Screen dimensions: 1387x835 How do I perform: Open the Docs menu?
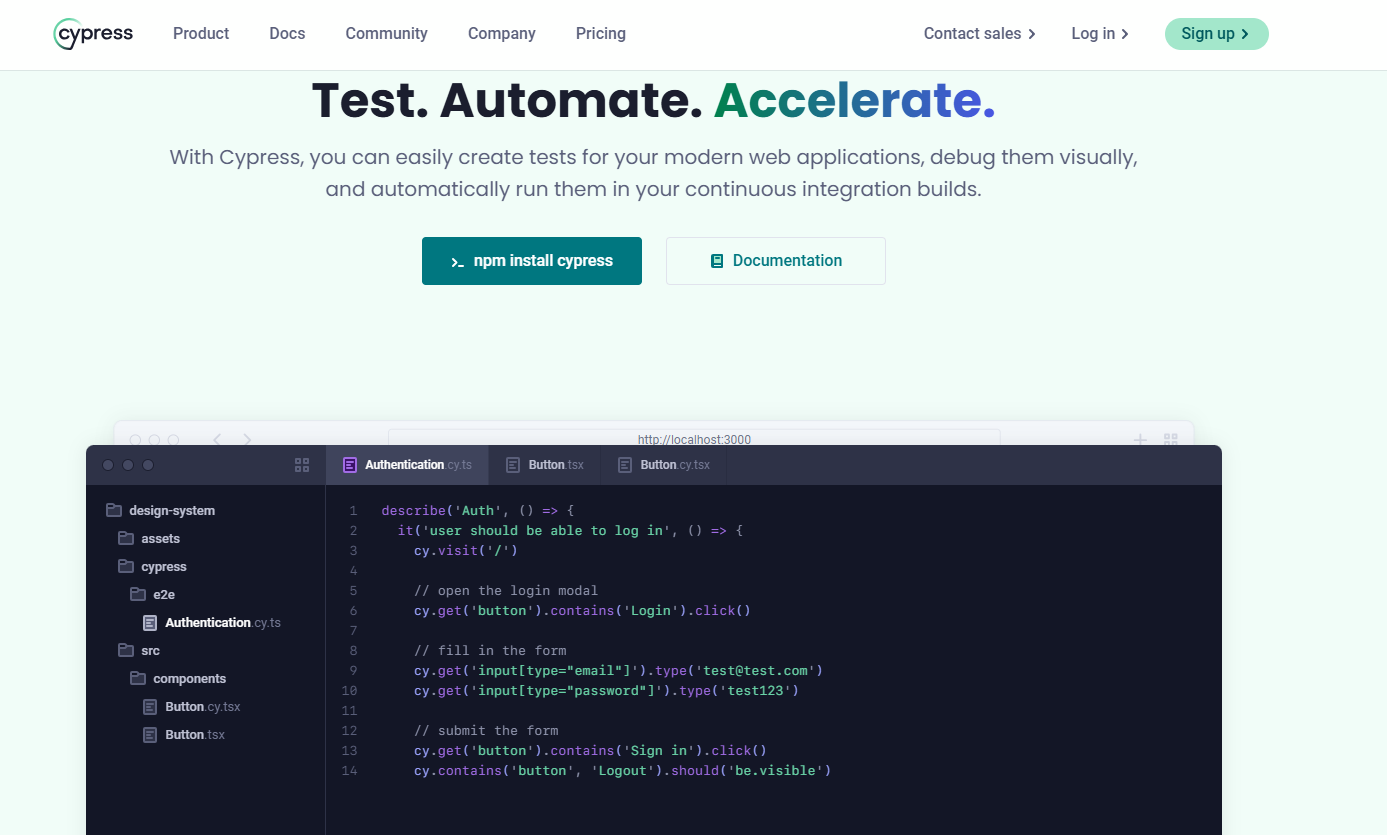click(287, 34)
